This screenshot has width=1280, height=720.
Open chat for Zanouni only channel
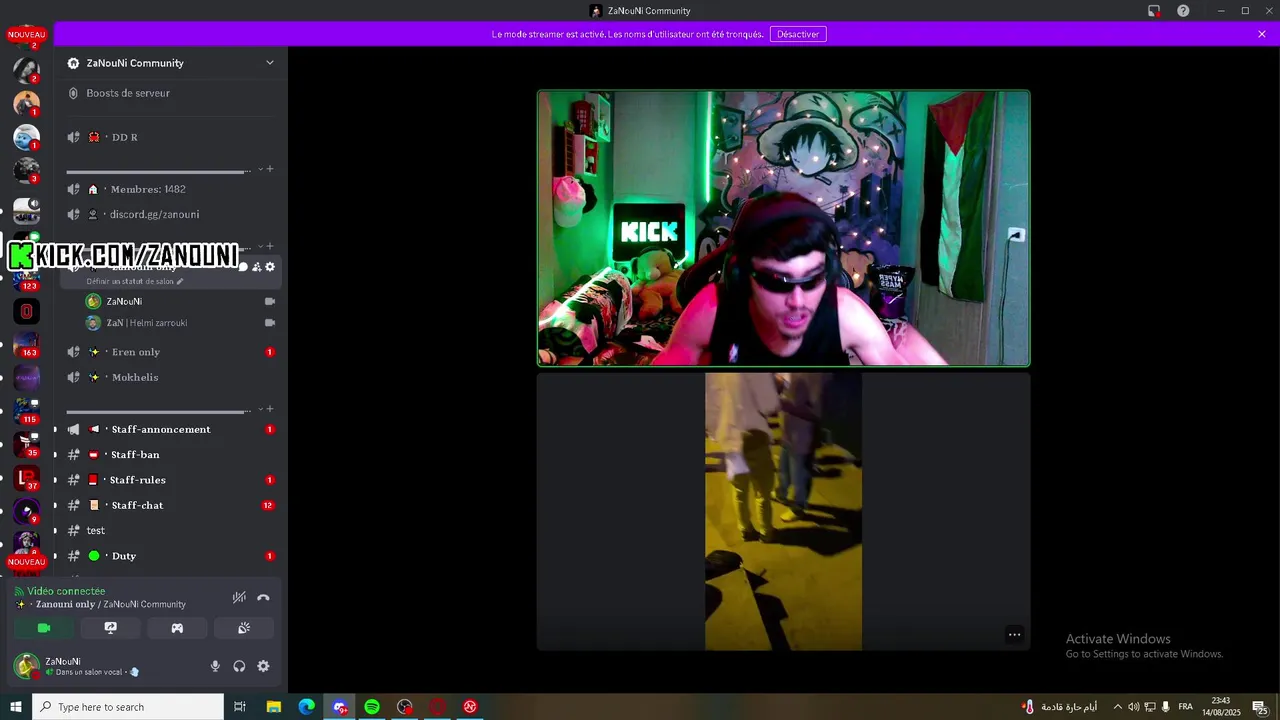point(243,267)
